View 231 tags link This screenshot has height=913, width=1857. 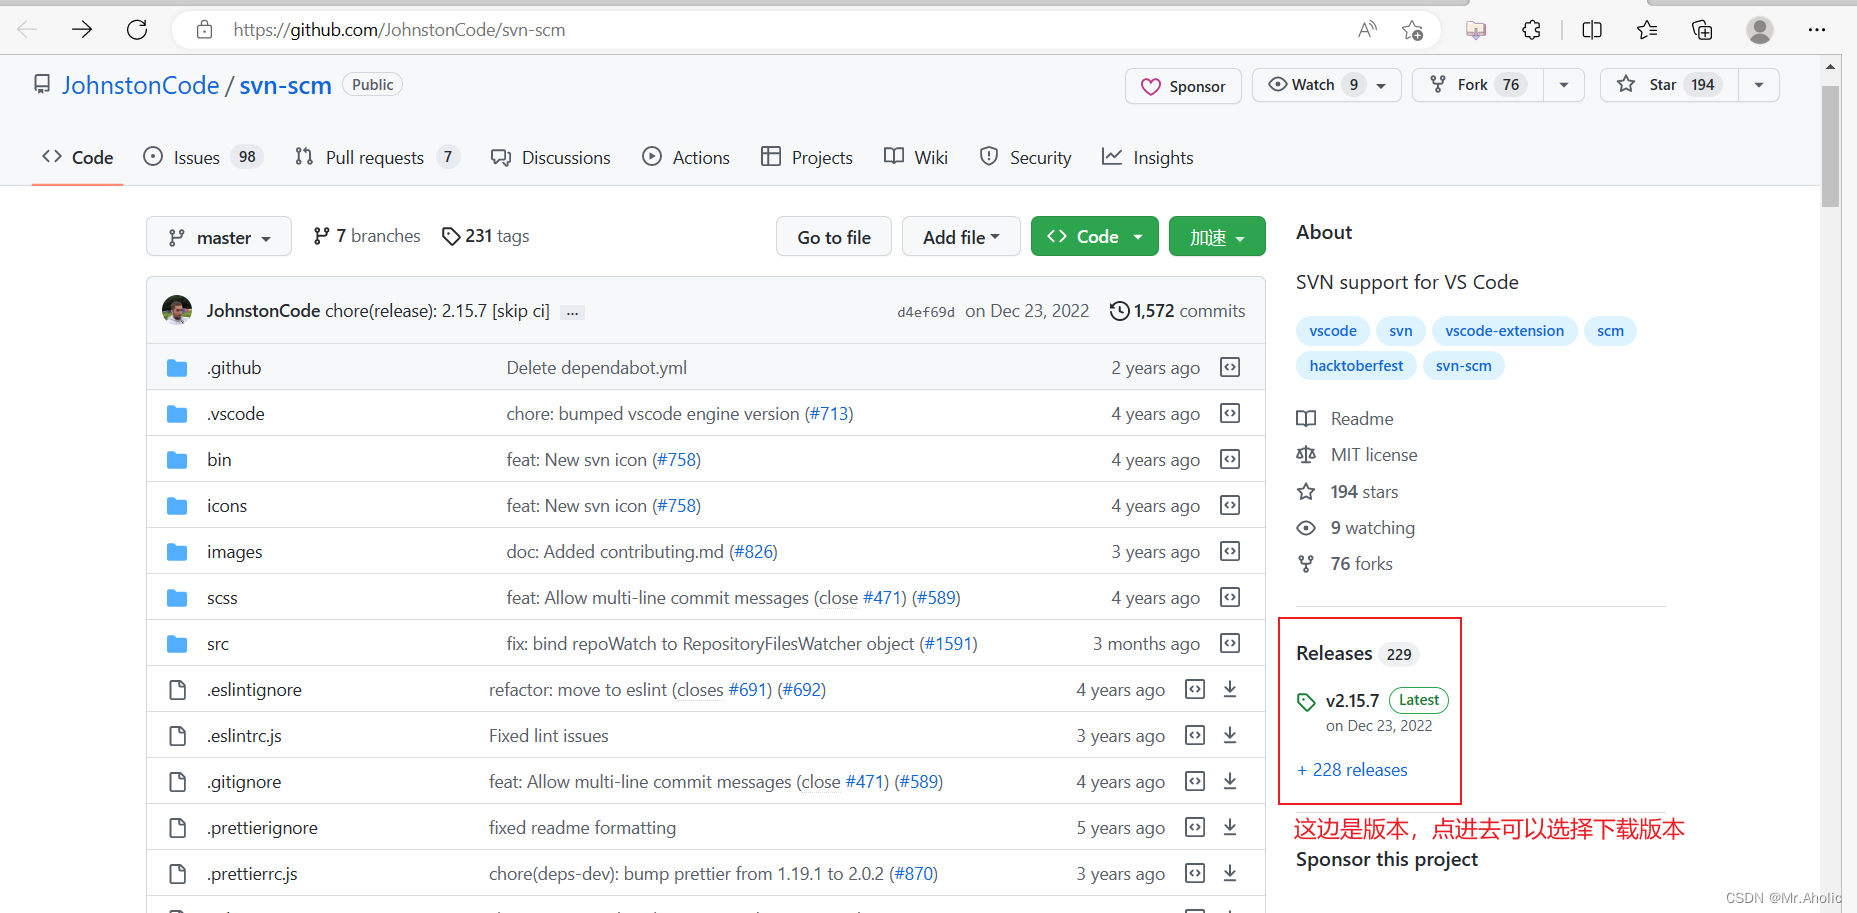[486, 236]
